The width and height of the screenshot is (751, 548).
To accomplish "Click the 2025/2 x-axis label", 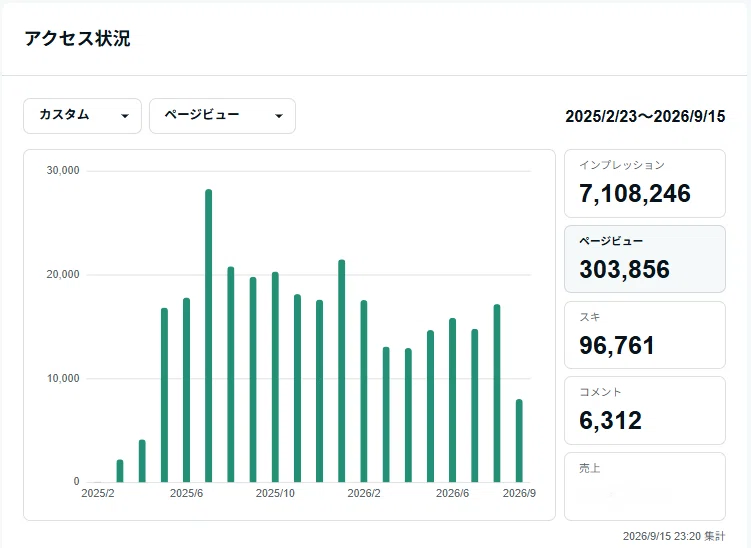I will (x=98, y=493).
